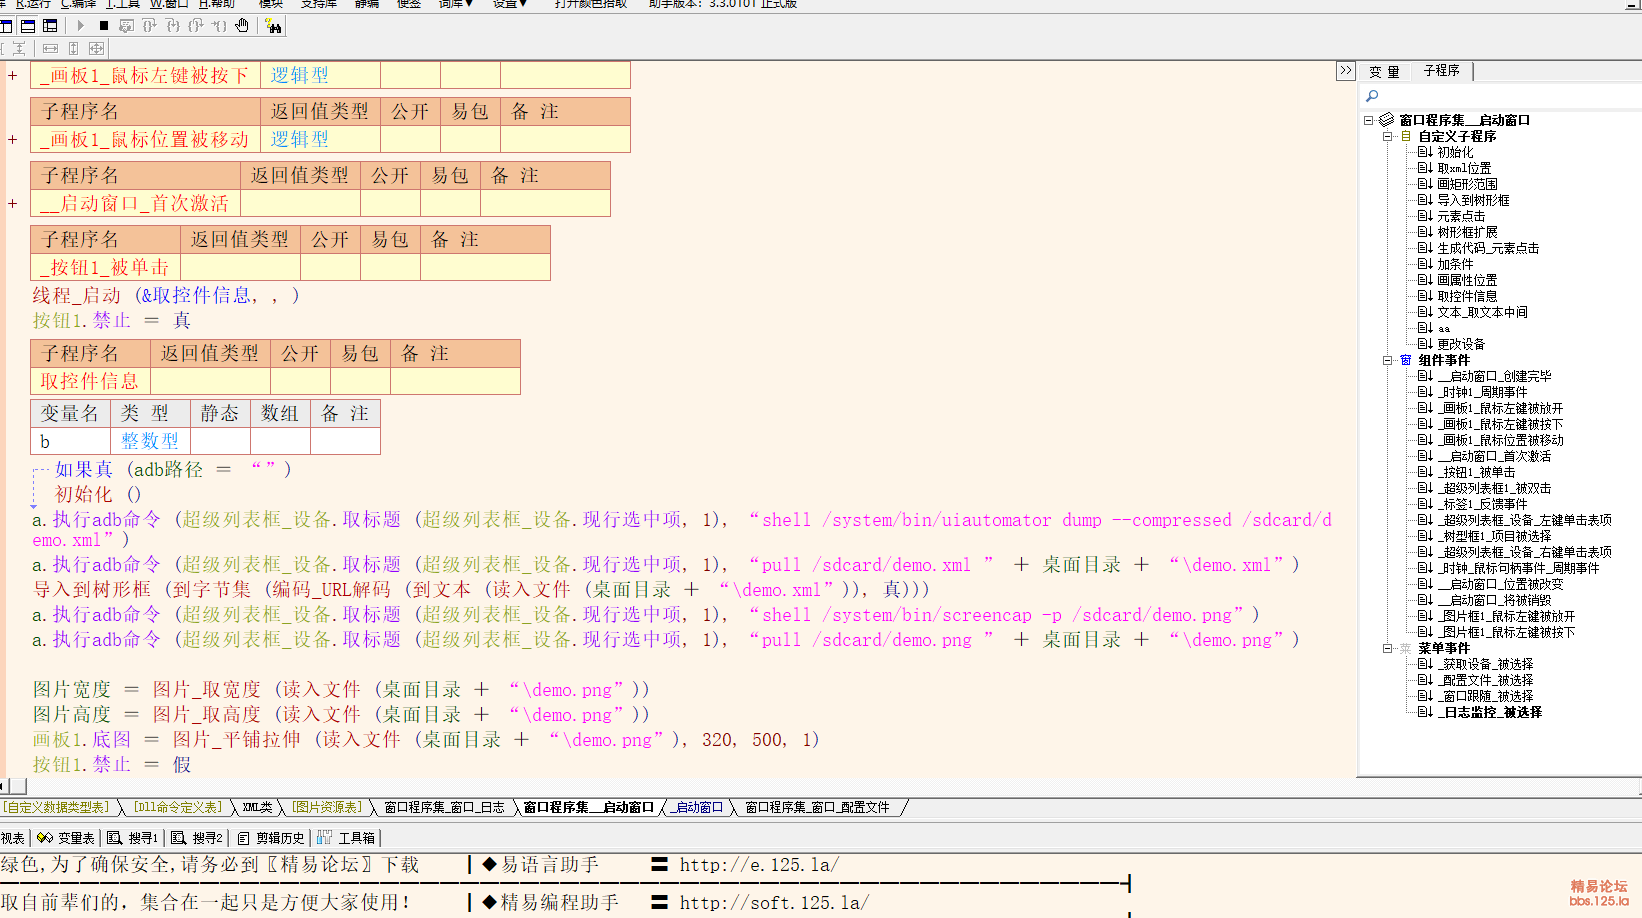Click the blue 窗 icon beside 组件事件
This screenshot has height=918, width=1642.
coord(1405,360)
